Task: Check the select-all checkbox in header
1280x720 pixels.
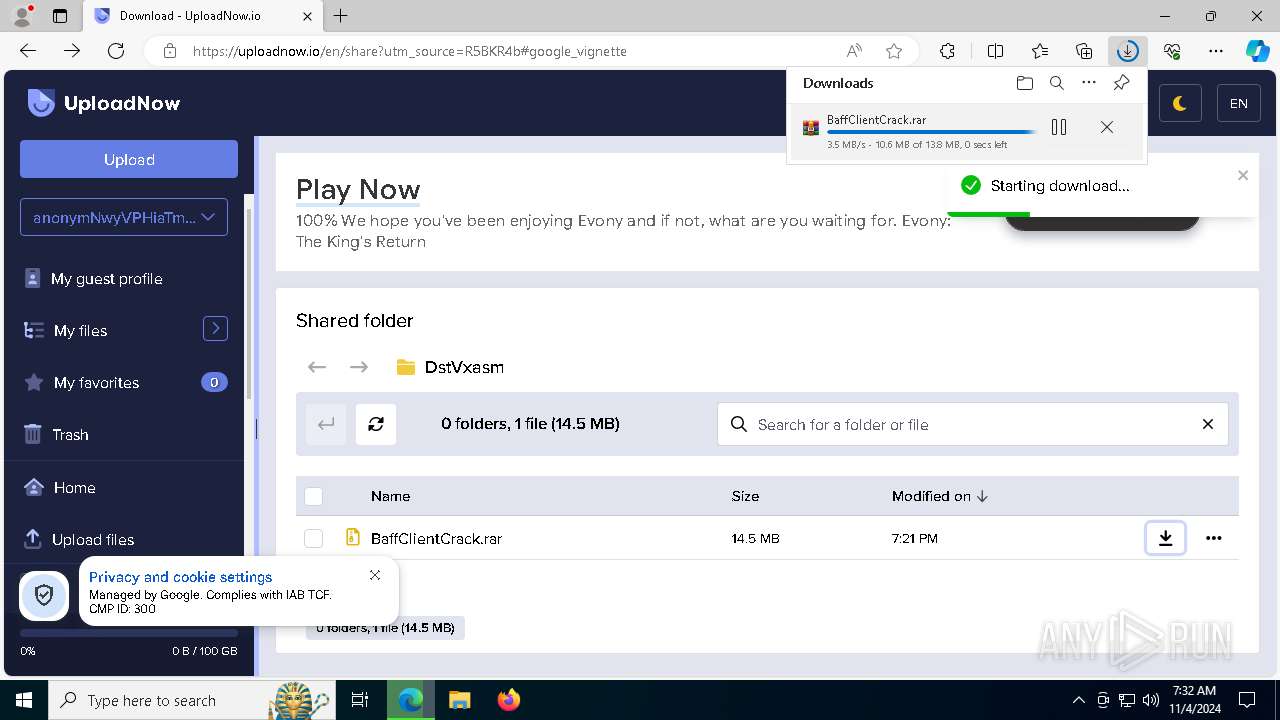Action: (x=314, y=496)
